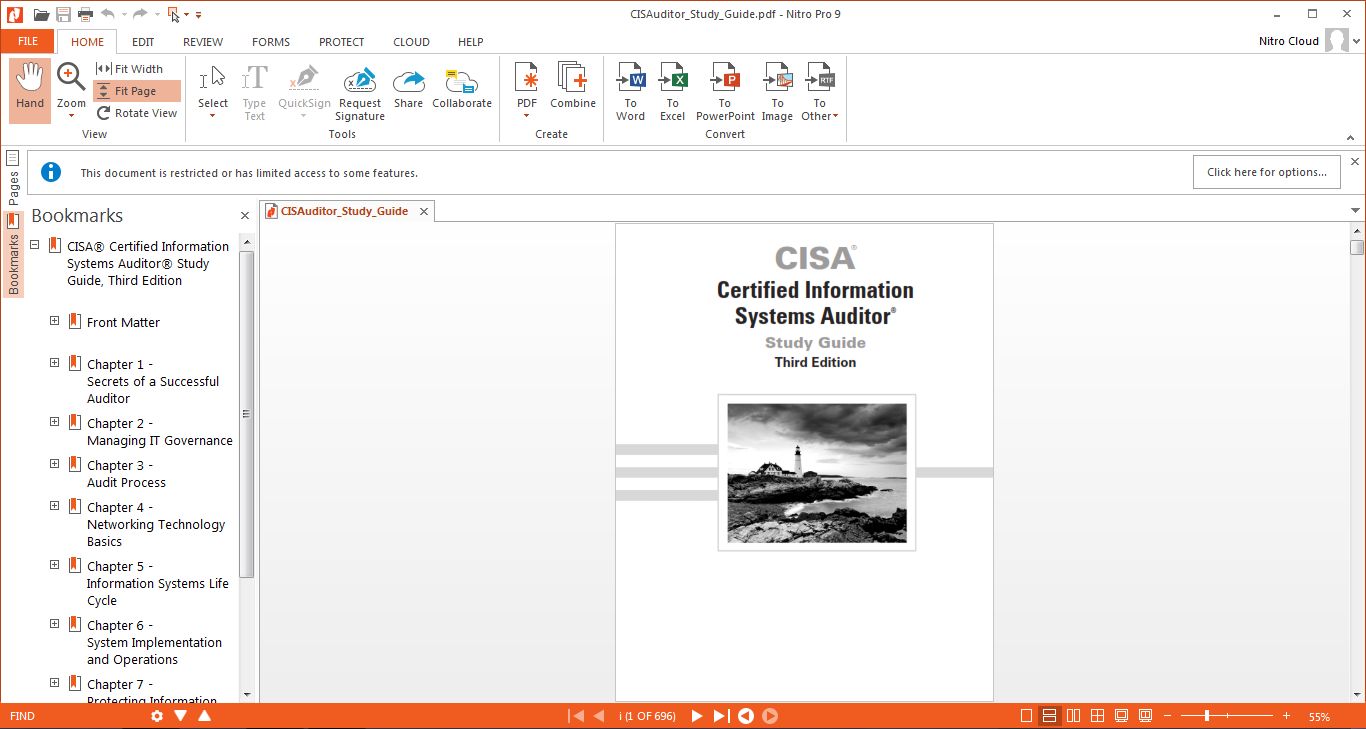Image resolution: width=1366 pixels, height=729 pixels.
Task: Click the FIND search field
Action: [76, 716]
